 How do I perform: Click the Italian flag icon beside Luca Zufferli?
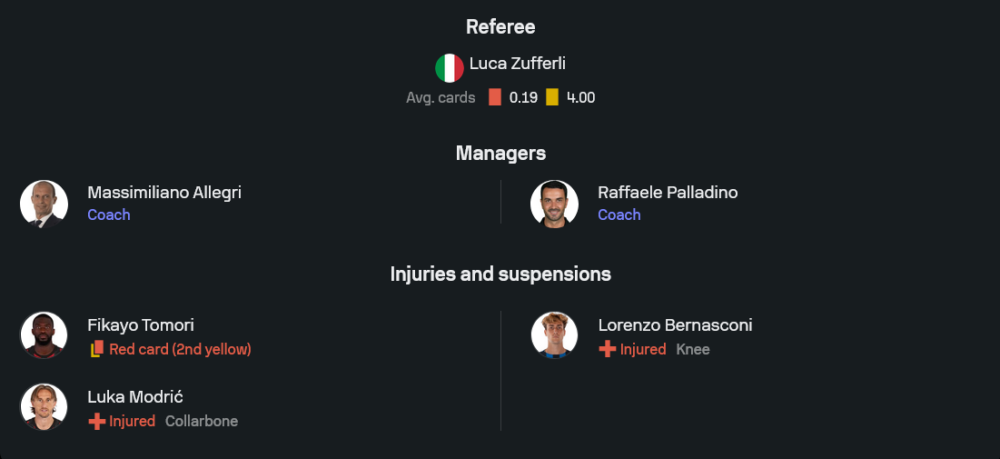click(x=449, y=68)
